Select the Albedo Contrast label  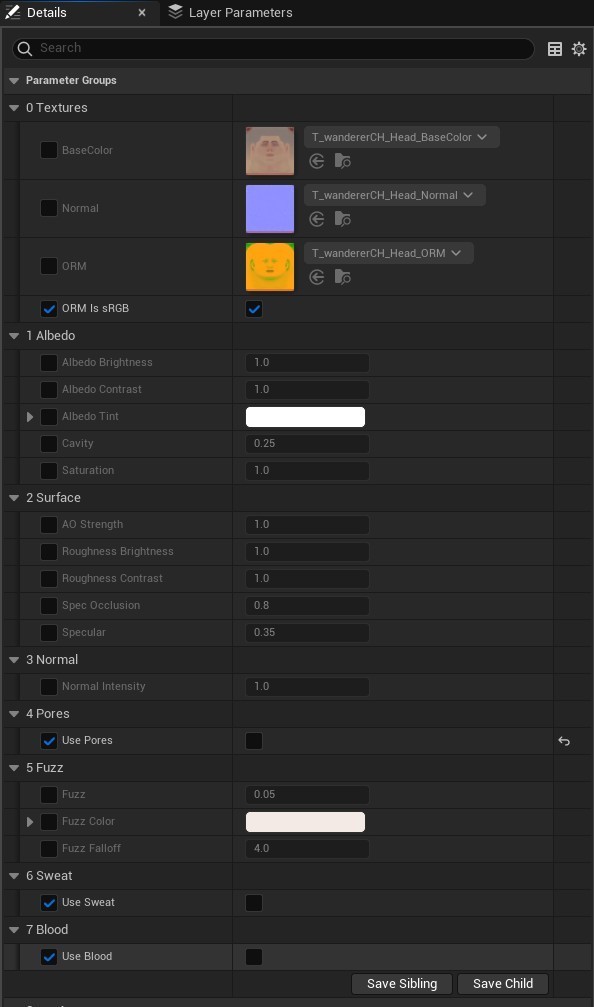[101, 390]
